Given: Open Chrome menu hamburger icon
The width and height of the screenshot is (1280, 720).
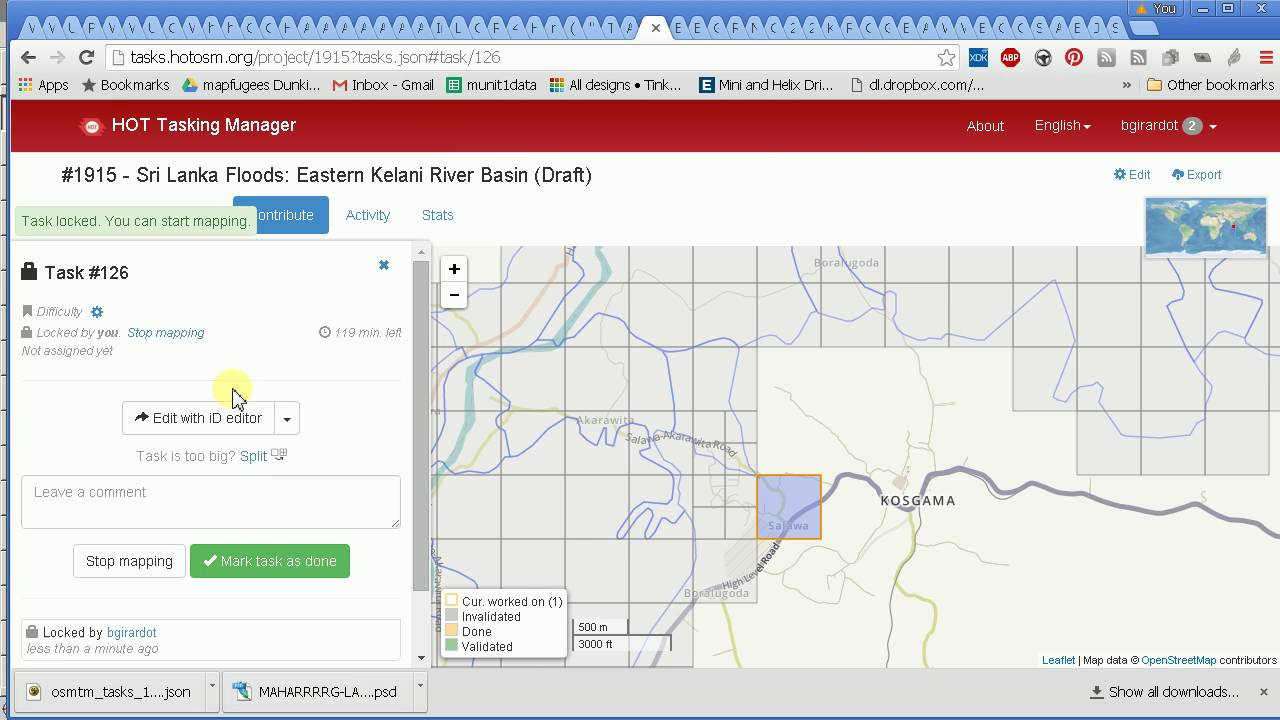Looking at the screenshot, I should 1267,57.
